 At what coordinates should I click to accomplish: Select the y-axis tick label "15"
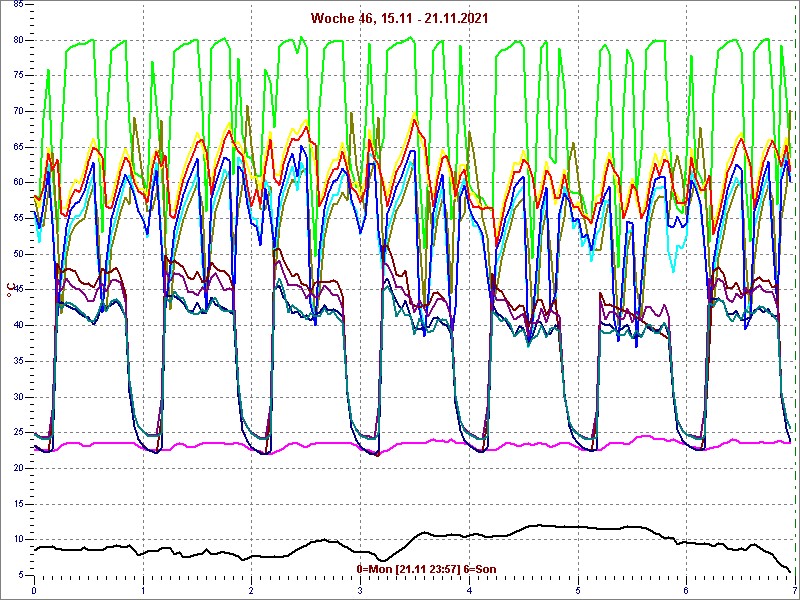coord(17,504)
